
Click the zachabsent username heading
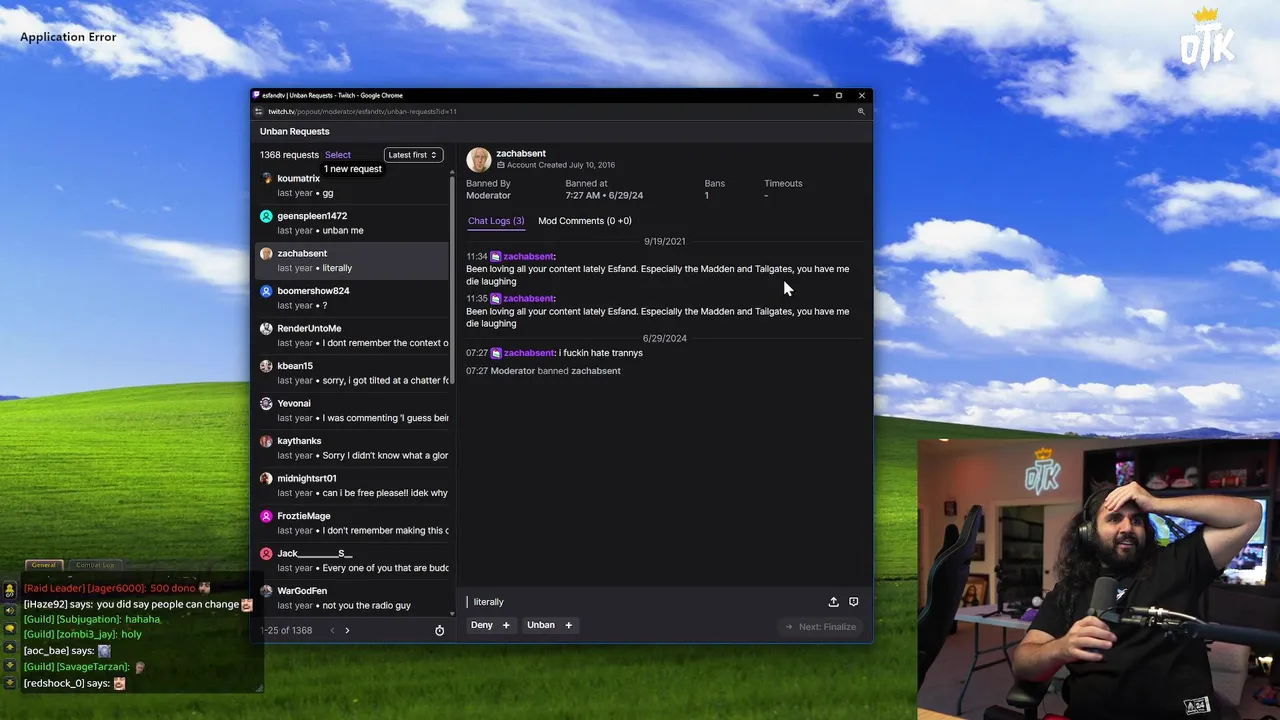[521, 153]
